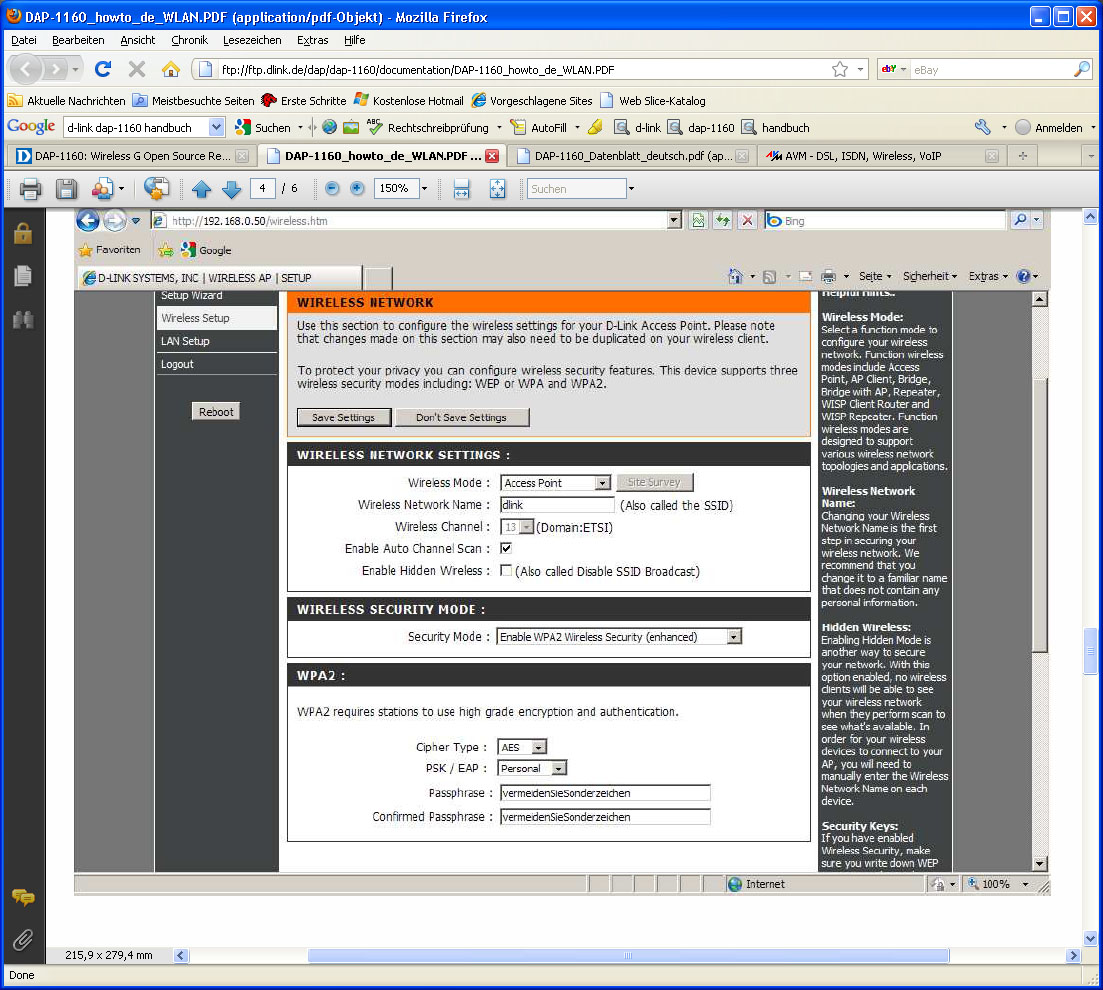Click the Passphrase input field

click(605, 793)
